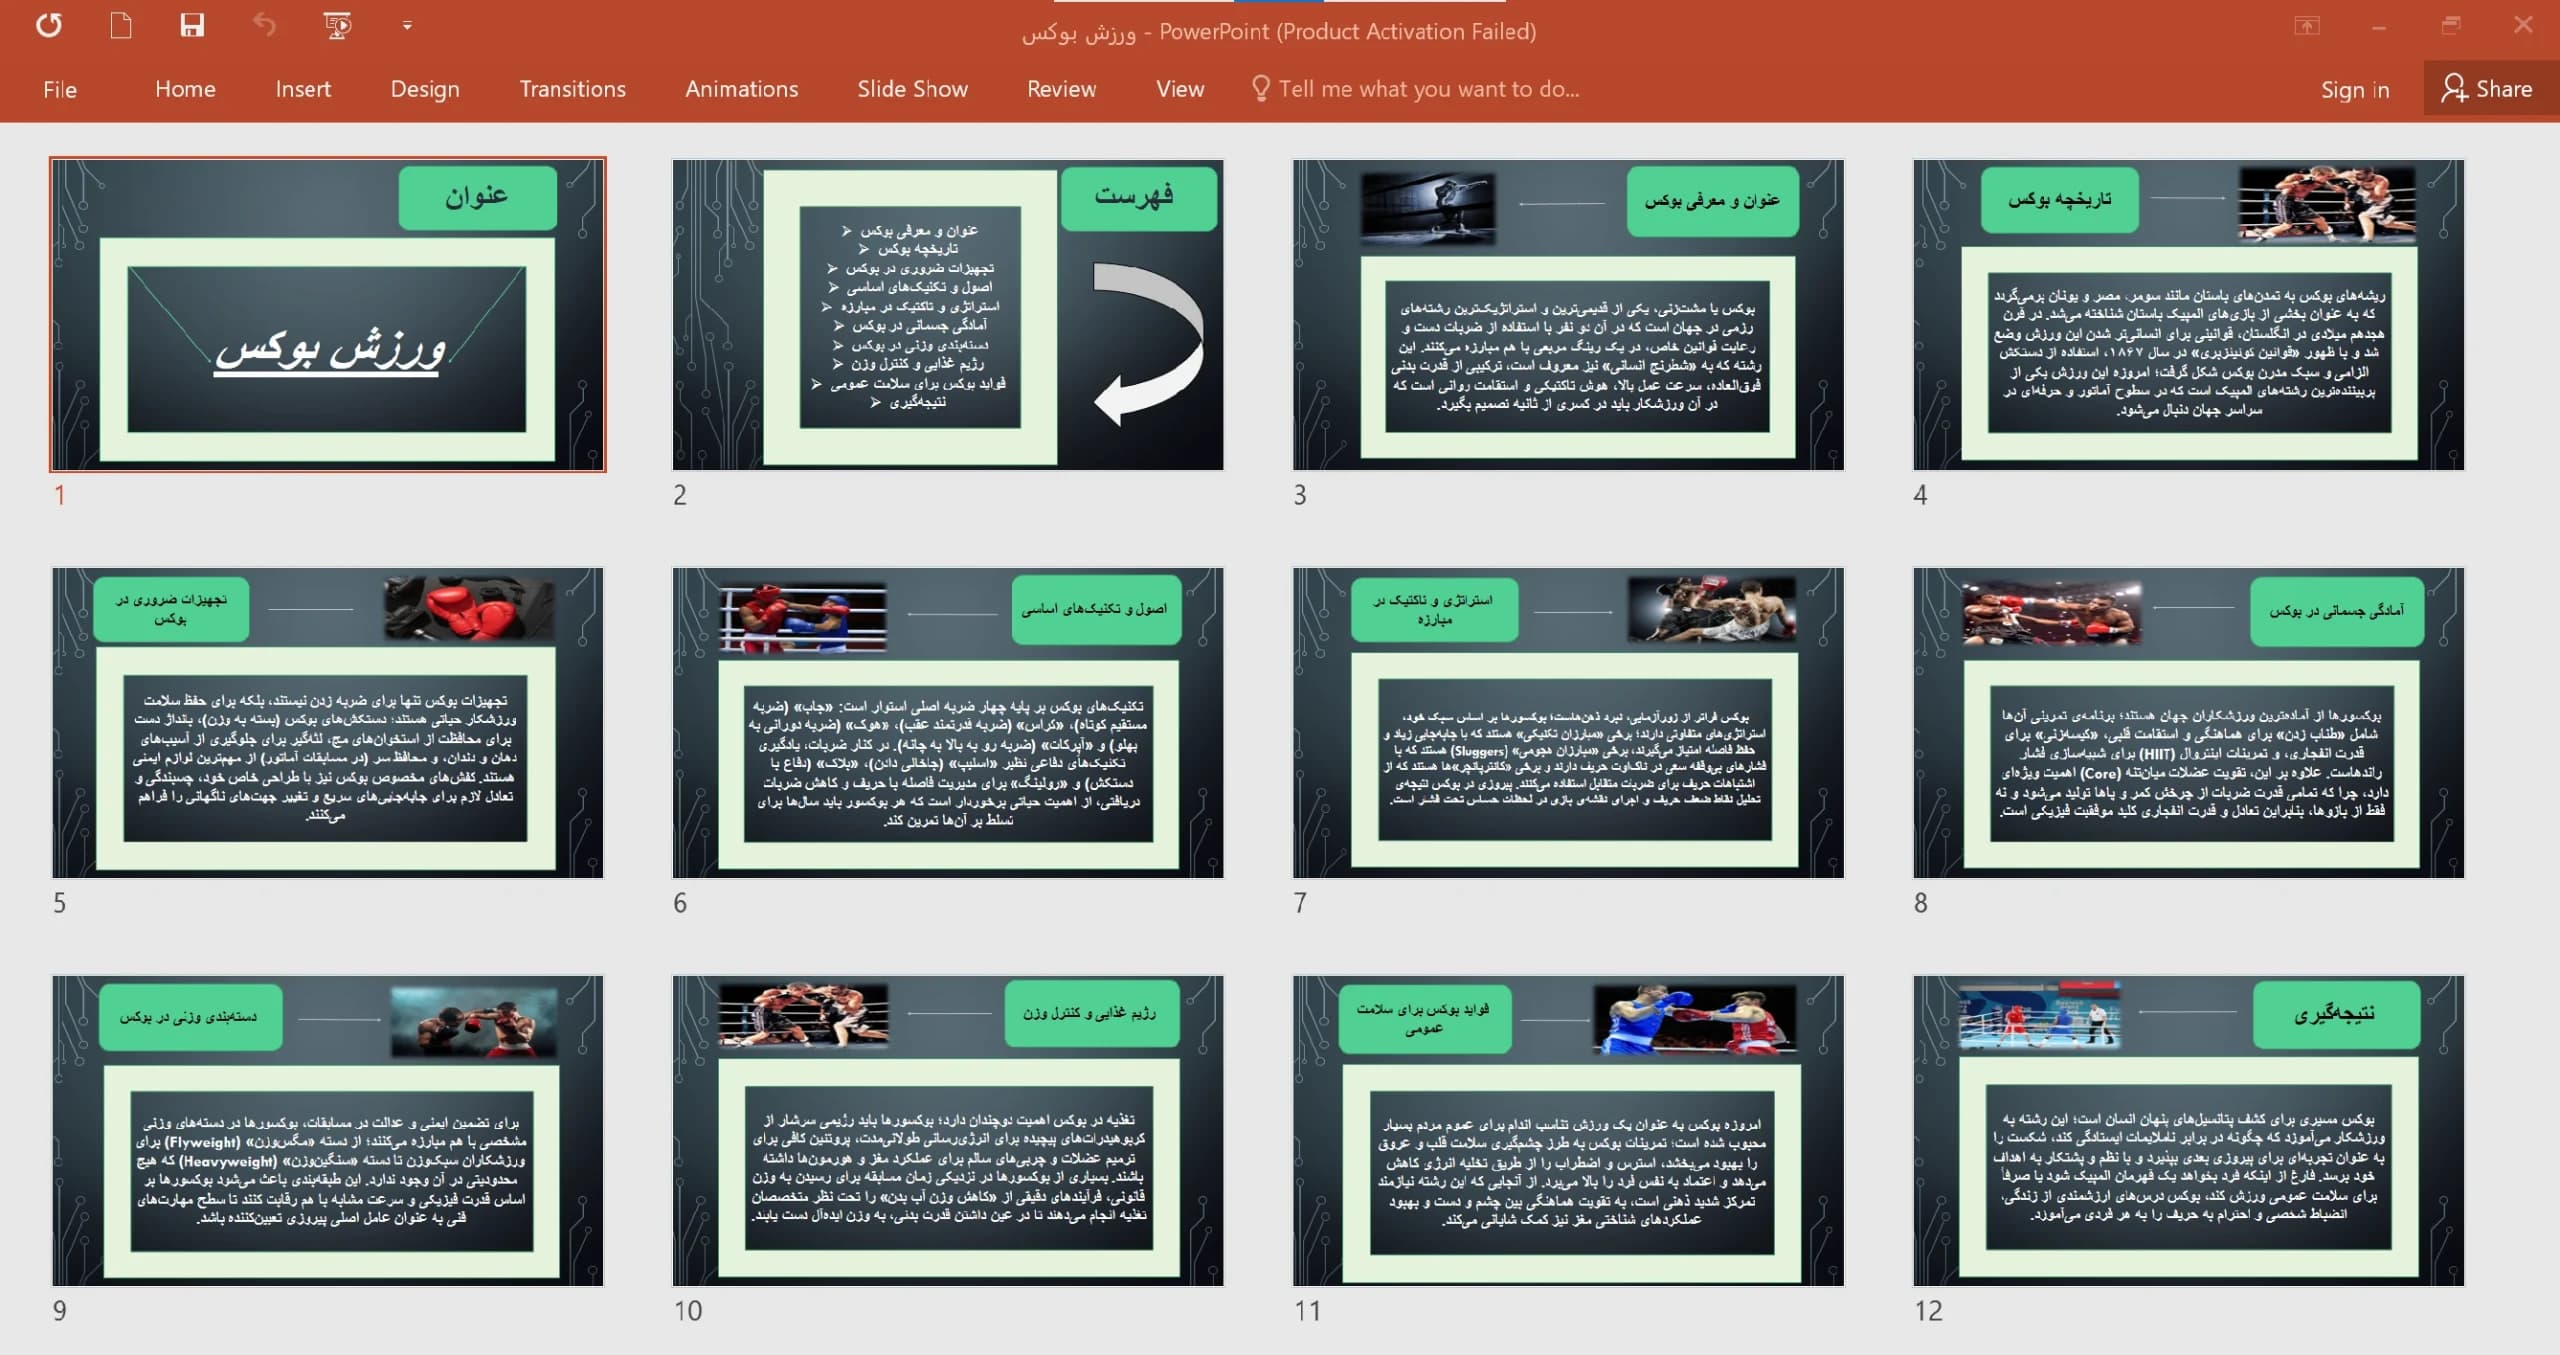This screenshot has width=2560, height=1355.
Task: Switch to the Transitions tab
Action: pyautogui.click(x=572, y=89)
